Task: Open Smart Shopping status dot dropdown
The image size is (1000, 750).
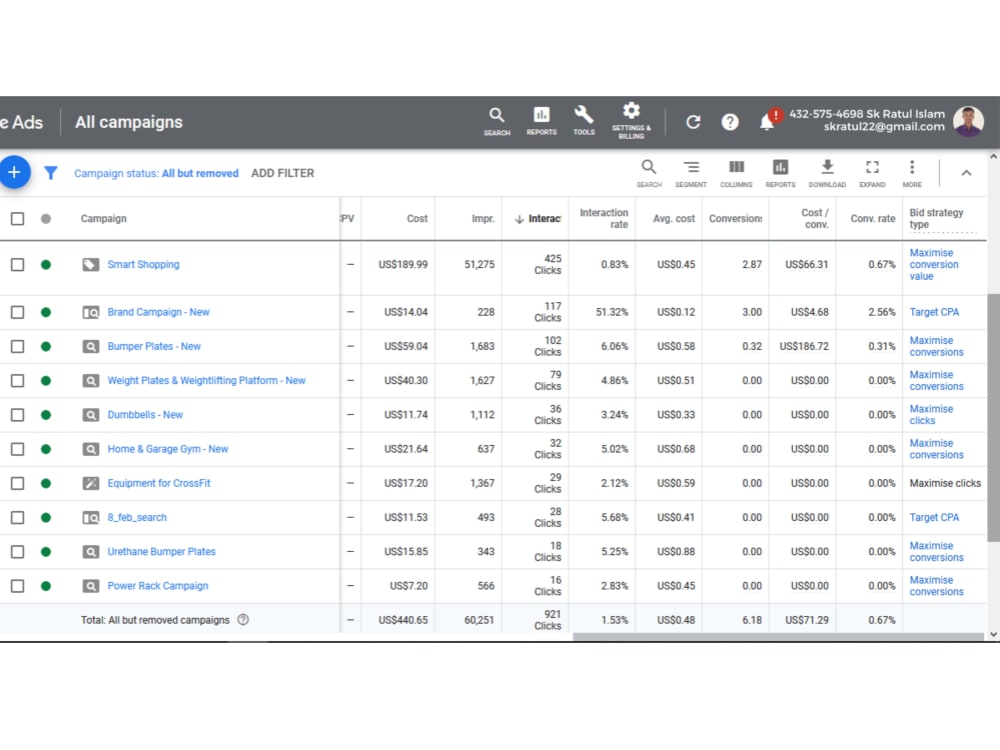Action: click(x=46, y=265)
